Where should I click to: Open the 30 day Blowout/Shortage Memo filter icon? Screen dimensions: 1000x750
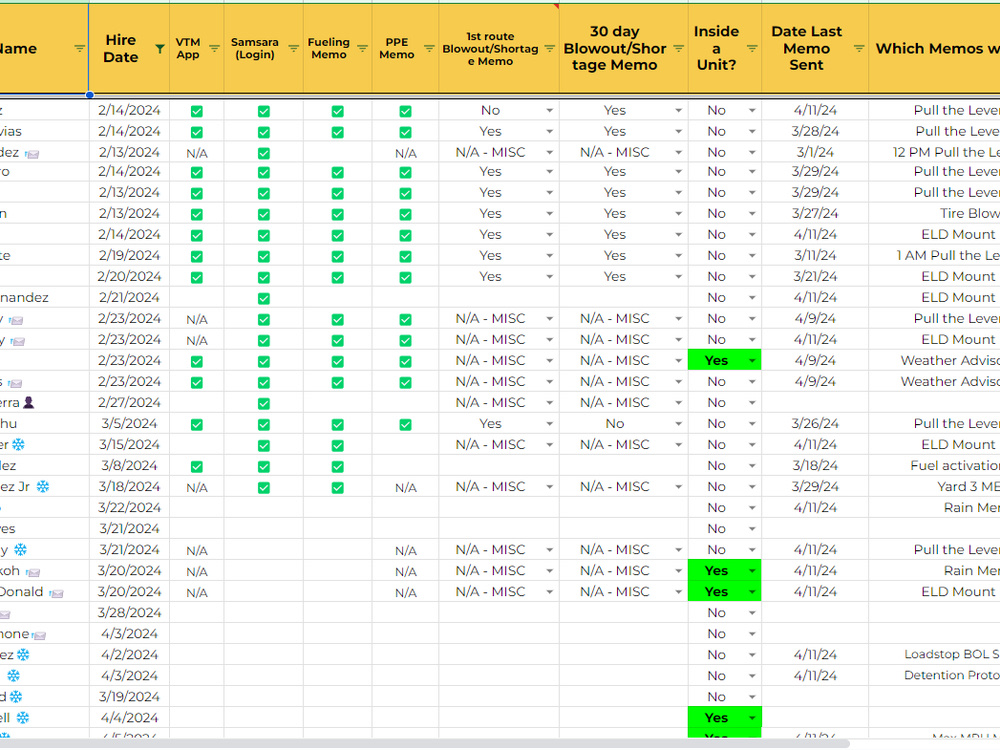(679, 48)
